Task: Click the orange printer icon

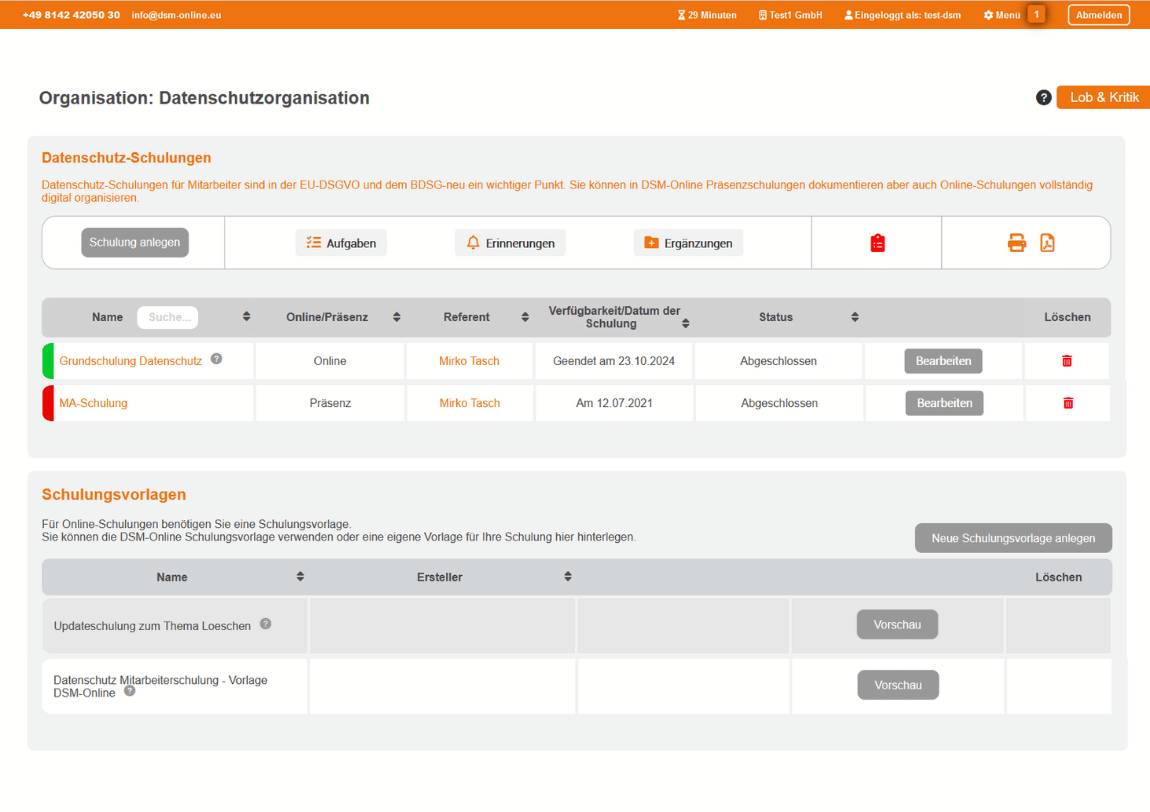Action: pyautogui.click(x=1016, y=243)
